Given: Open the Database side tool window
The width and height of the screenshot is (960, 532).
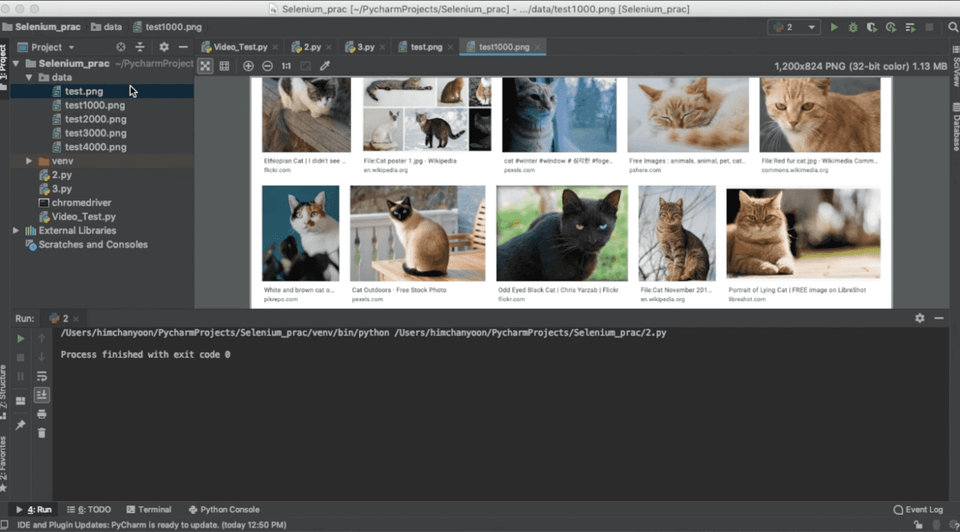Looking at the screenshot, I should click(x=955, y=127).
